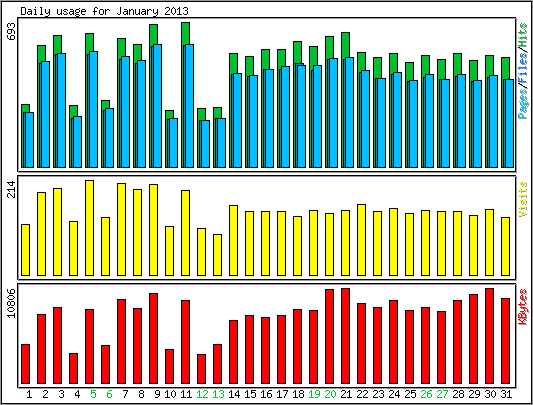Click day label 11 on the x-axis

(186, 394)
